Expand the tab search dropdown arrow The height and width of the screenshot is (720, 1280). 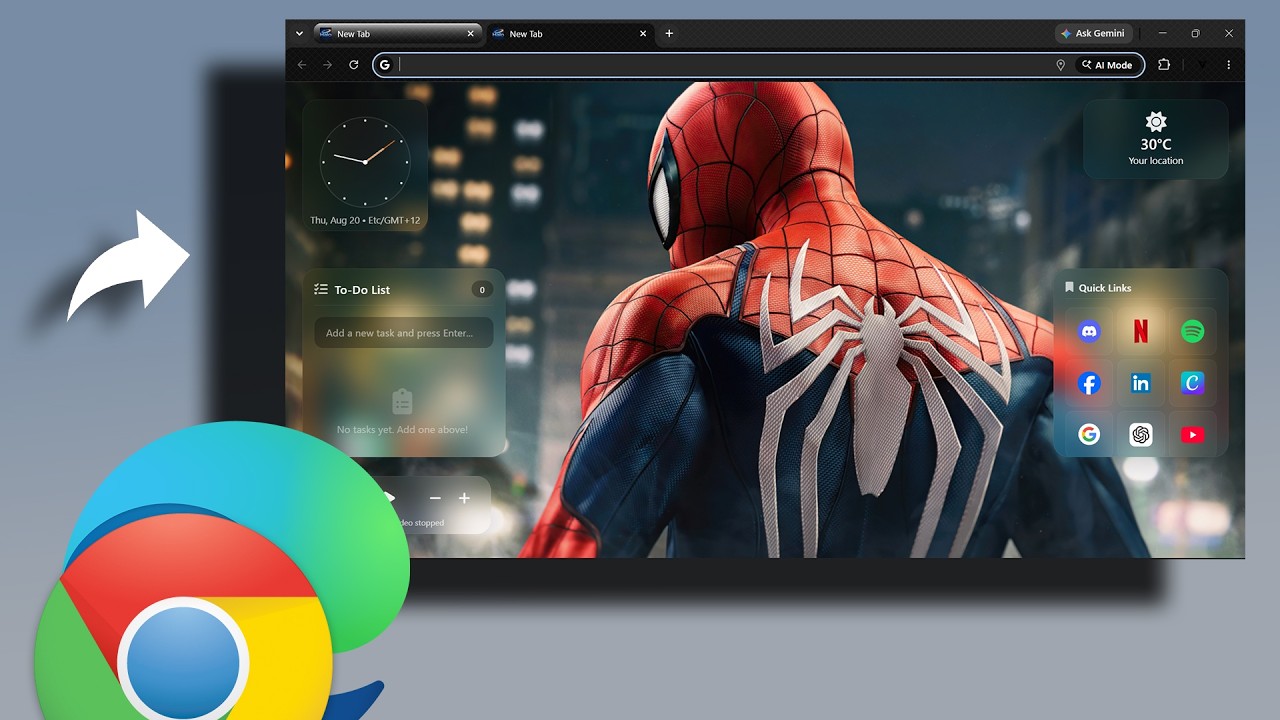pyautogui.click(x=299, y=33)
